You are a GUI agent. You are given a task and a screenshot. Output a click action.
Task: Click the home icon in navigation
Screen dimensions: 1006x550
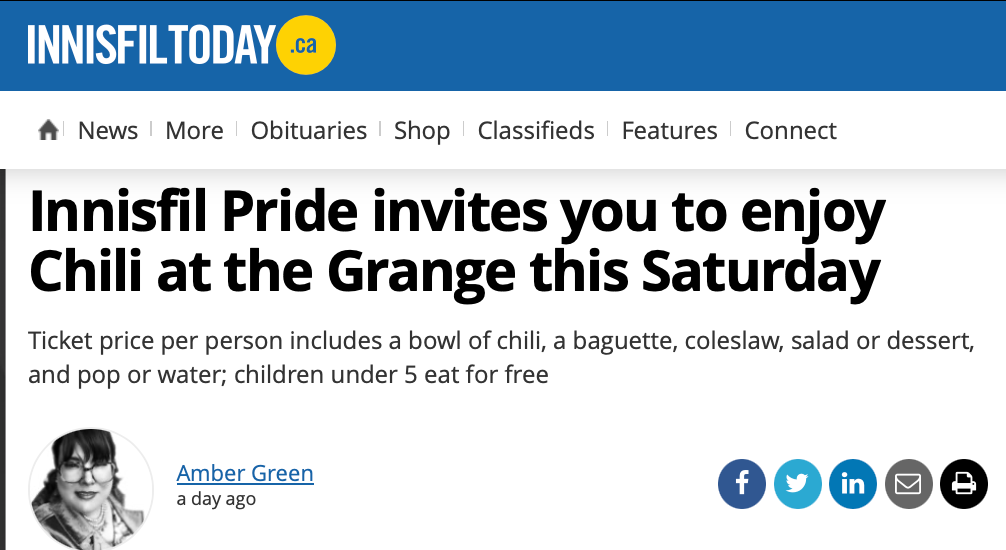pyautogui.click(x=47, y=131)
